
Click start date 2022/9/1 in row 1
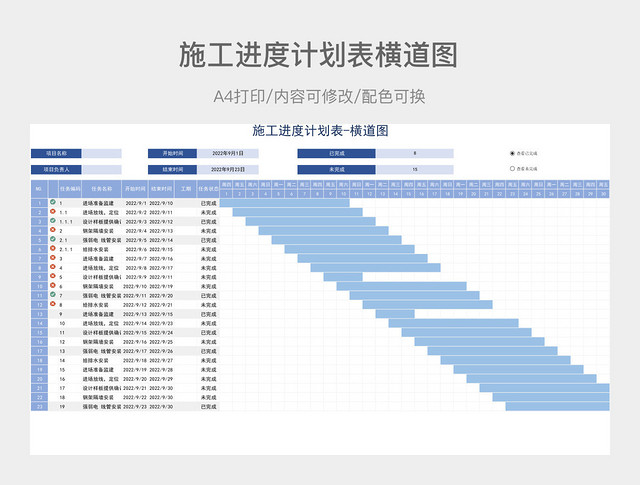click(136, 203)
